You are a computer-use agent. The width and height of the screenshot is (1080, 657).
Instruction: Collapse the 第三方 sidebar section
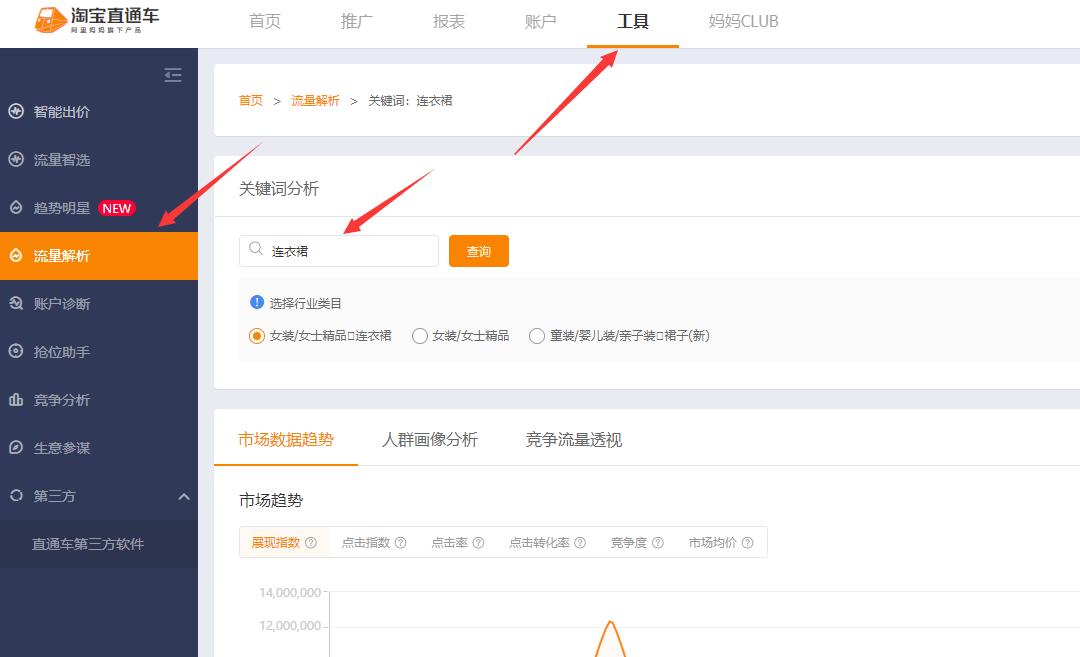(x=183, y=496)
